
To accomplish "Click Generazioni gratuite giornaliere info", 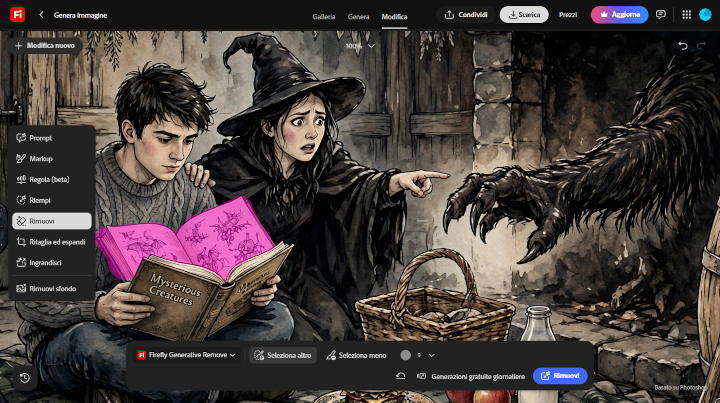I will pyautogui.click(x=472, y=376).
